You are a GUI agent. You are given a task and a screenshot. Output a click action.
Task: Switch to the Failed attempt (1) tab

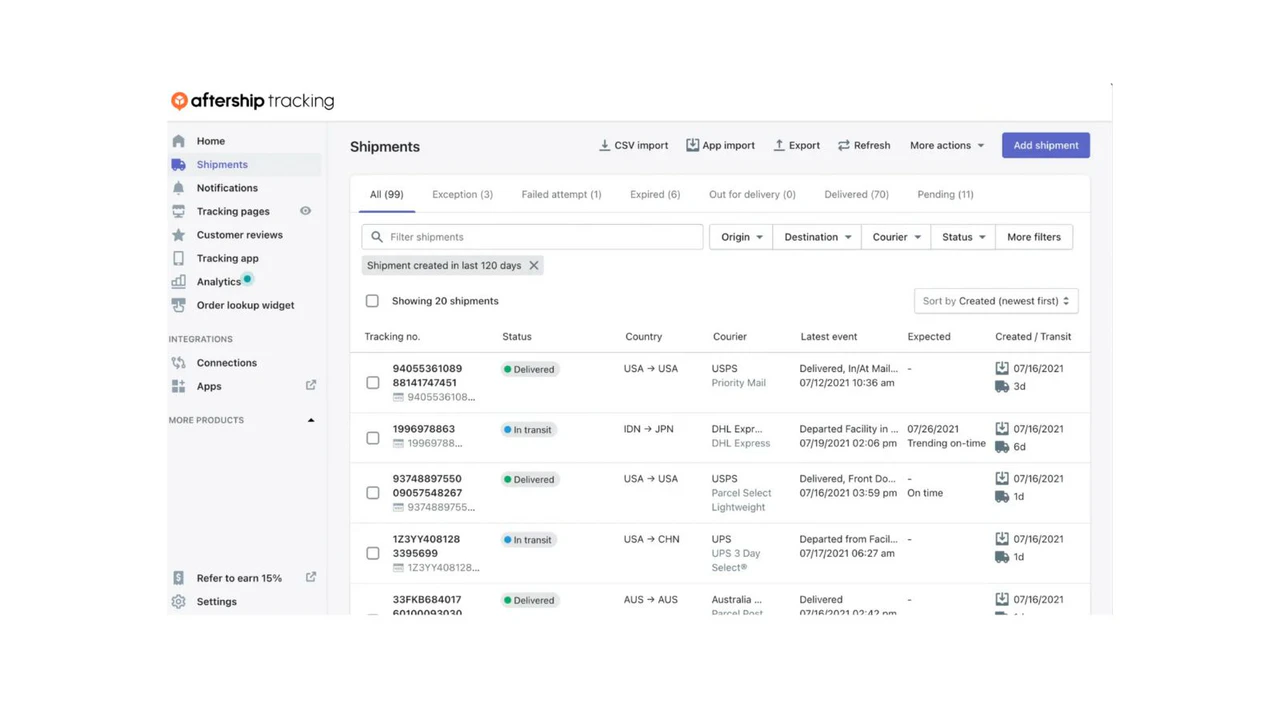coord(561,194)
